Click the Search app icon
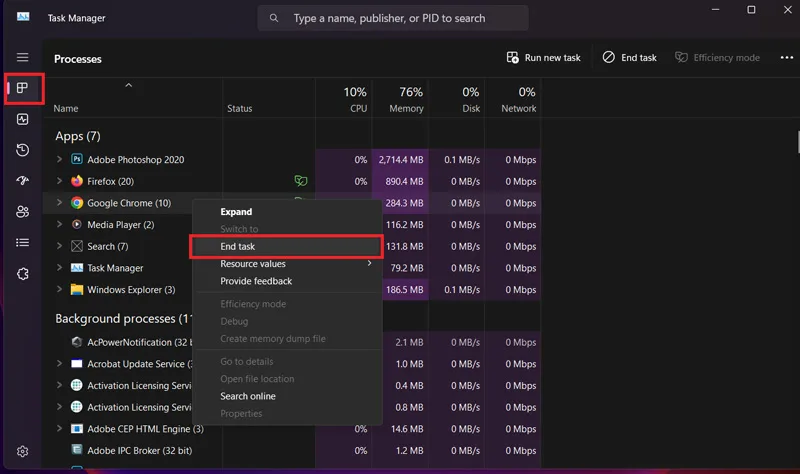 (x=77, y=246)
